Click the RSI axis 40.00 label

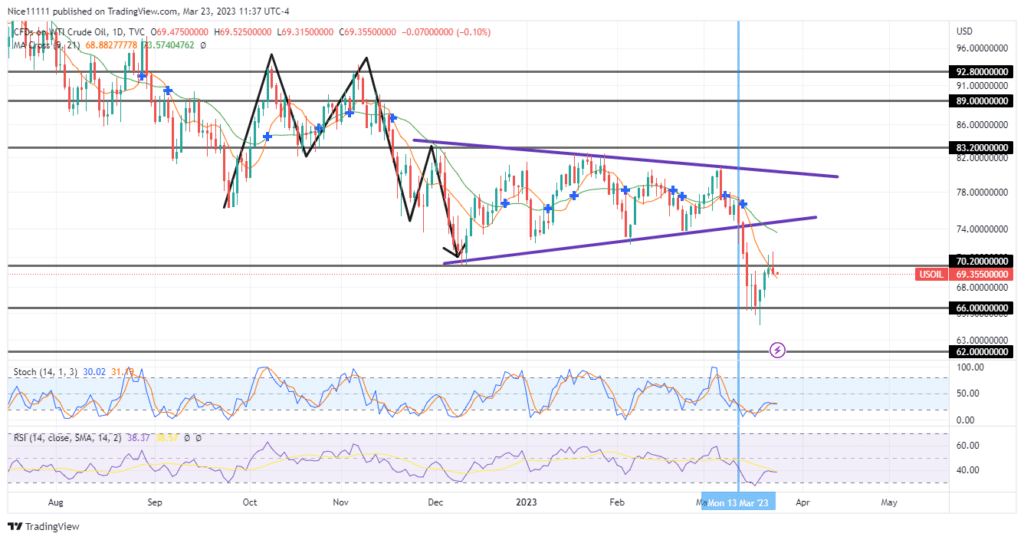(x=968, y=470)
